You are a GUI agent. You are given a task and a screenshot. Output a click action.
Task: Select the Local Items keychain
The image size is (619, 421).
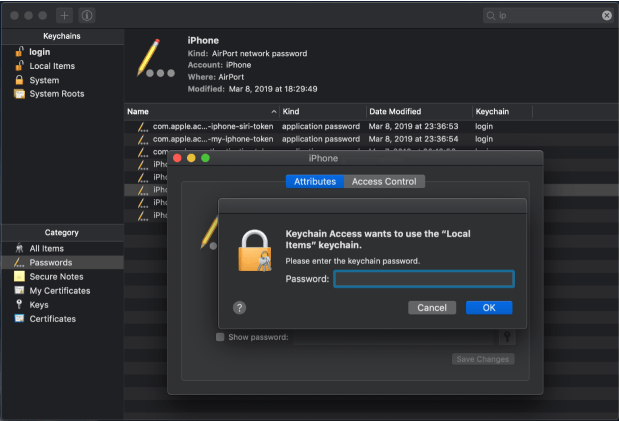pyautogui.click(x=51, y=66)
